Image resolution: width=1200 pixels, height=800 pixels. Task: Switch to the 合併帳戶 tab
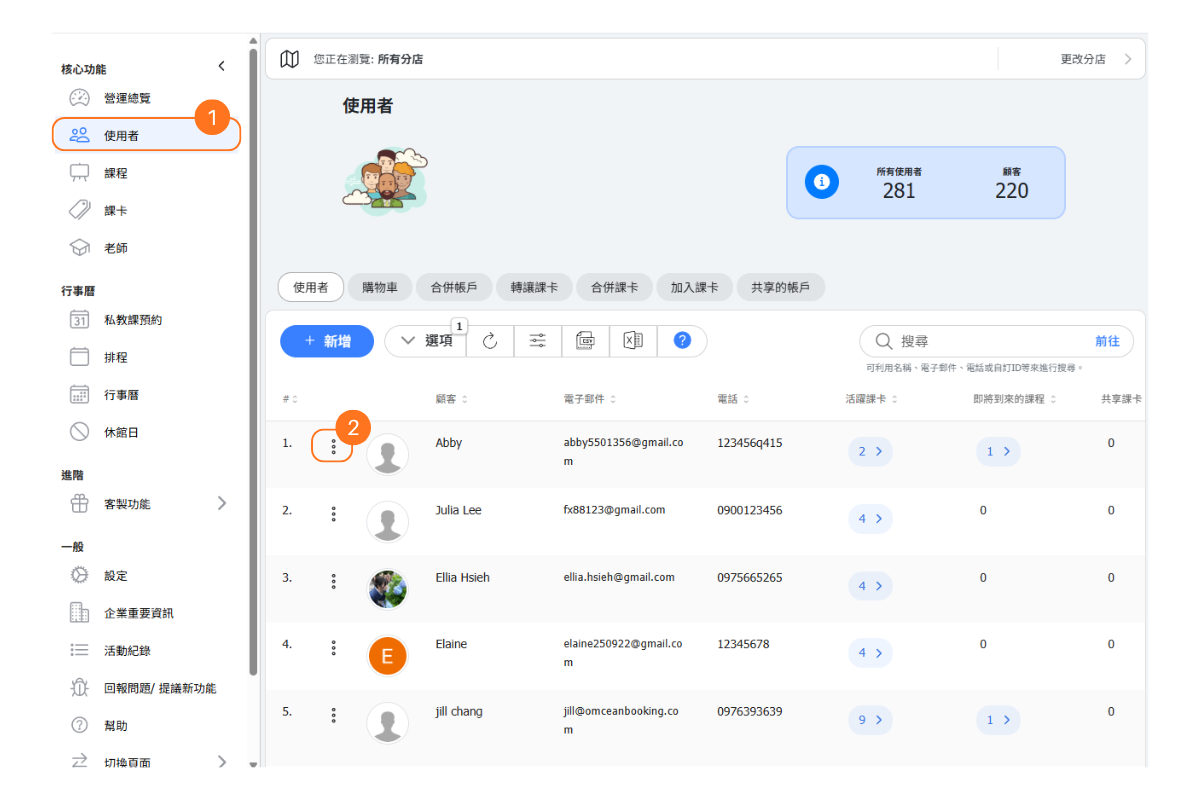[x=453, y=287]
